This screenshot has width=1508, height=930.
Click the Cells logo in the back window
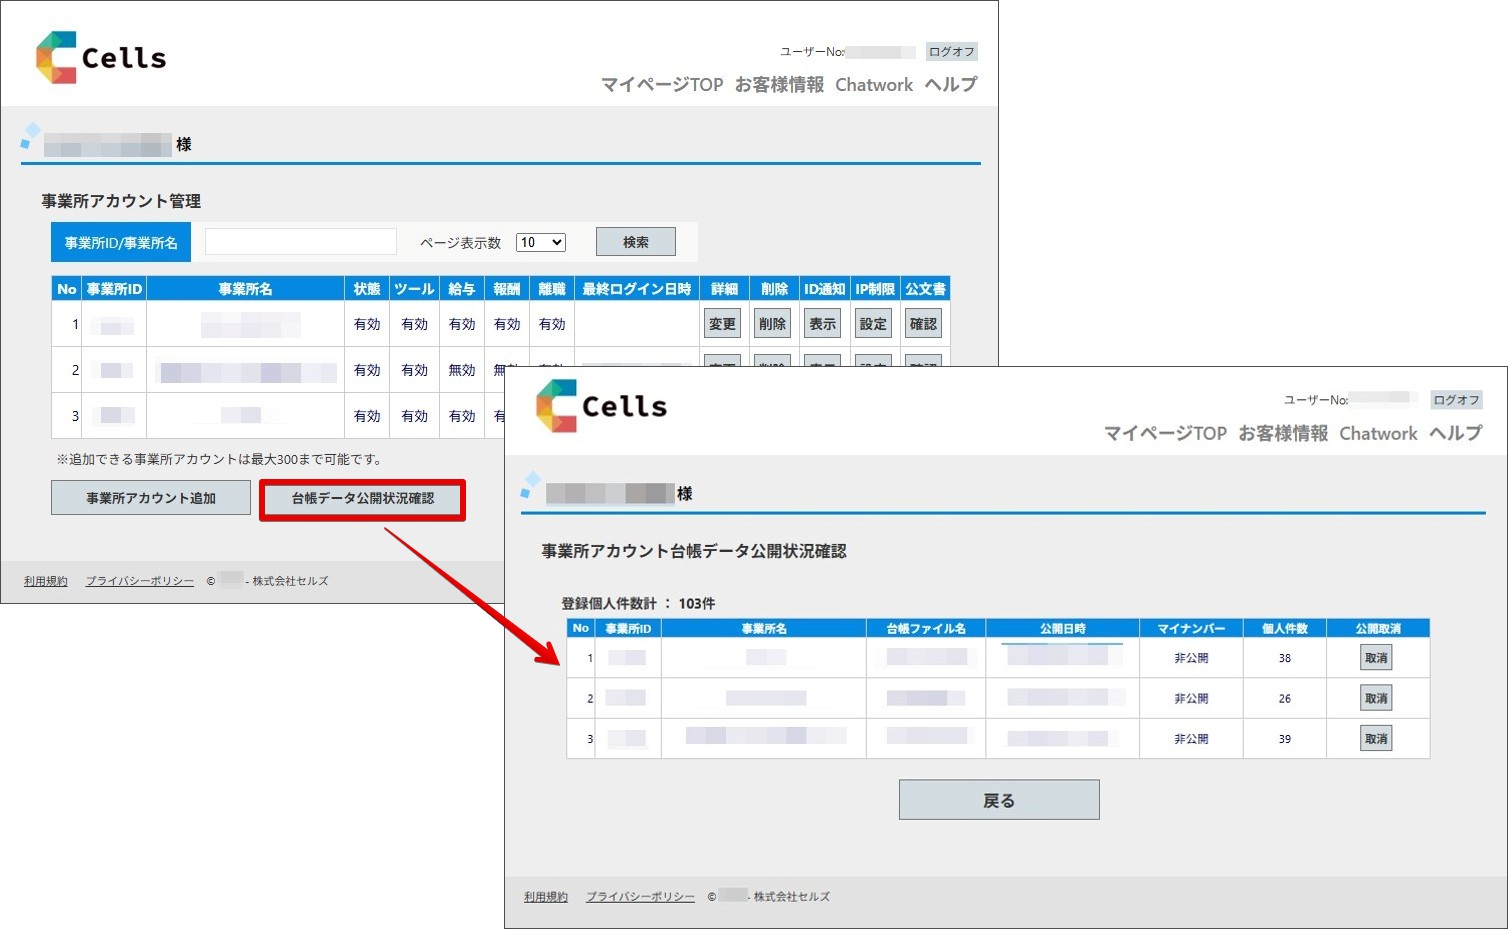(x=101, y=57)
